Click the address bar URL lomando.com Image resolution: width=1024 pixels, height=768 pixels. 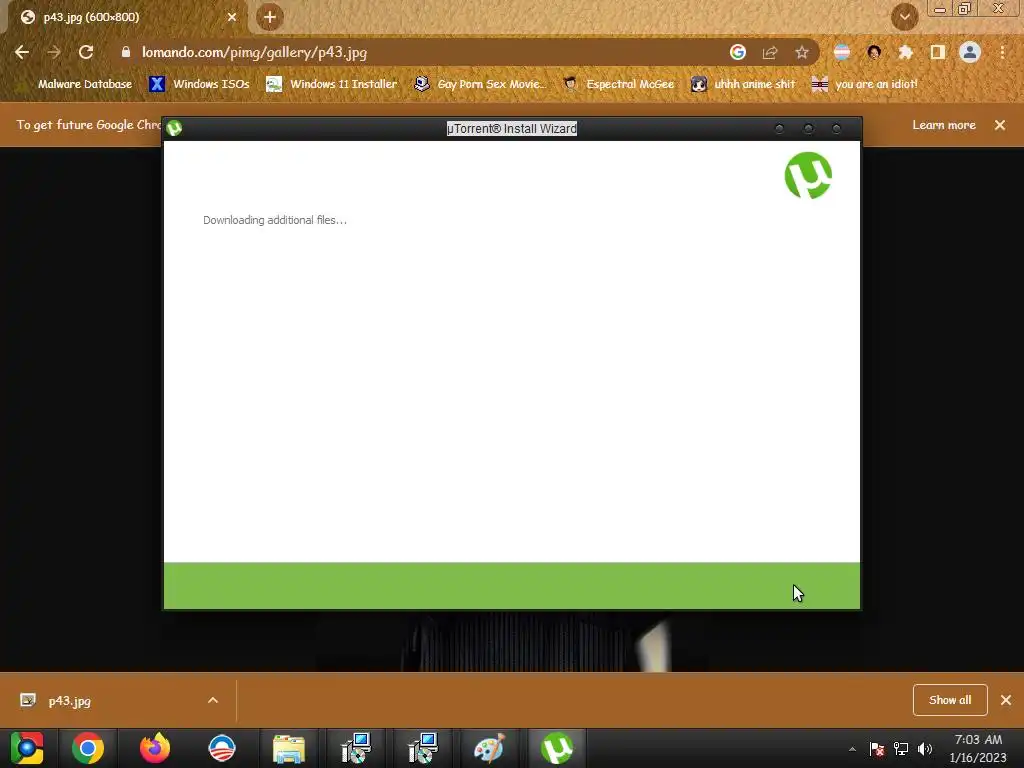[x=255, y=52]
